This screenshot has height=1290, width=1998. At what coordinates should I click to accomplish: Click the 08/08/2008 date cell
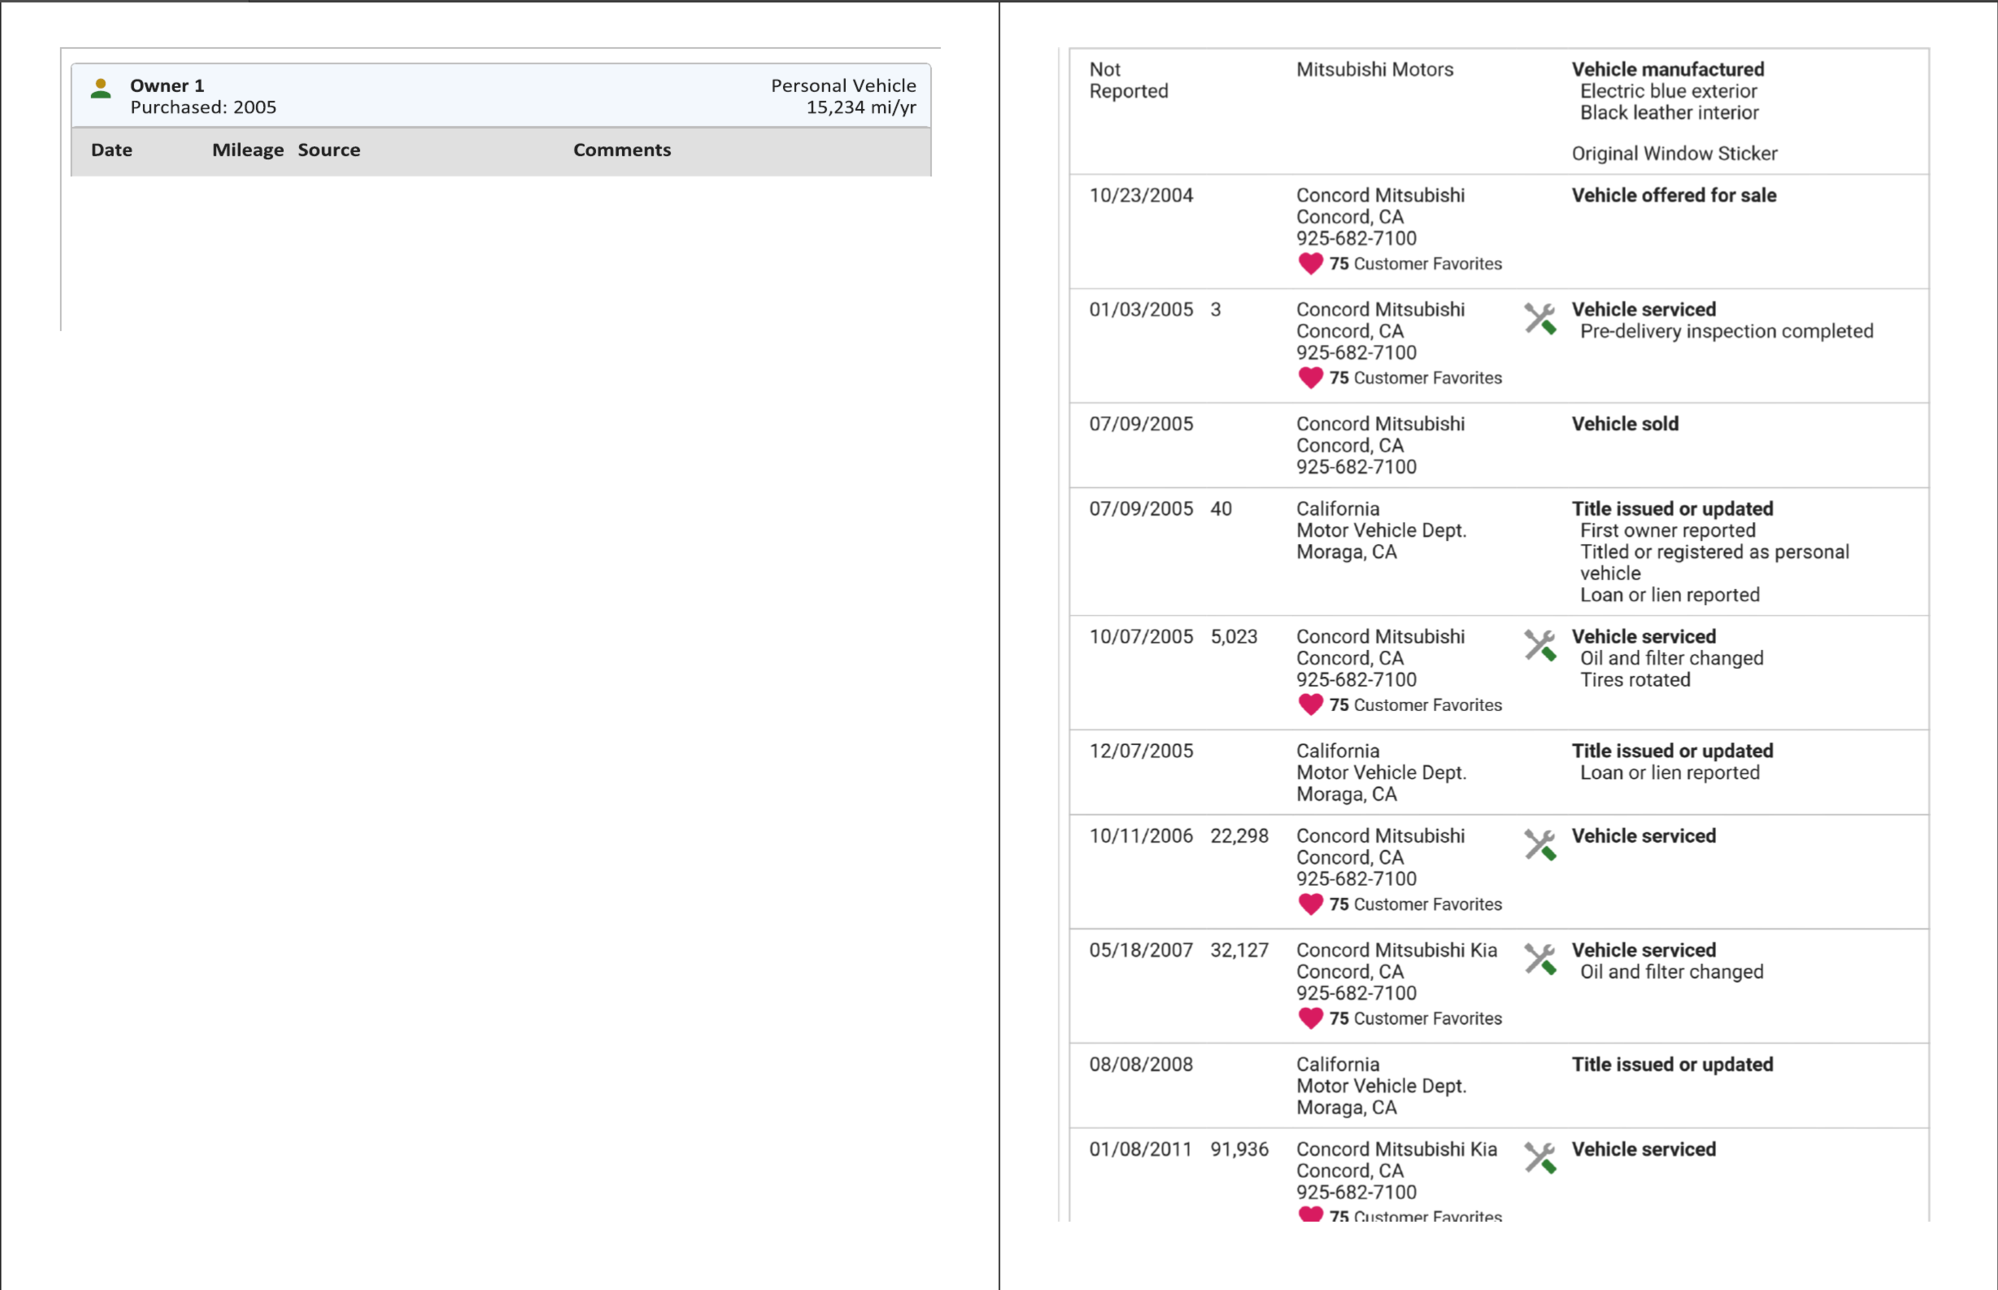coord(1141,1065)
